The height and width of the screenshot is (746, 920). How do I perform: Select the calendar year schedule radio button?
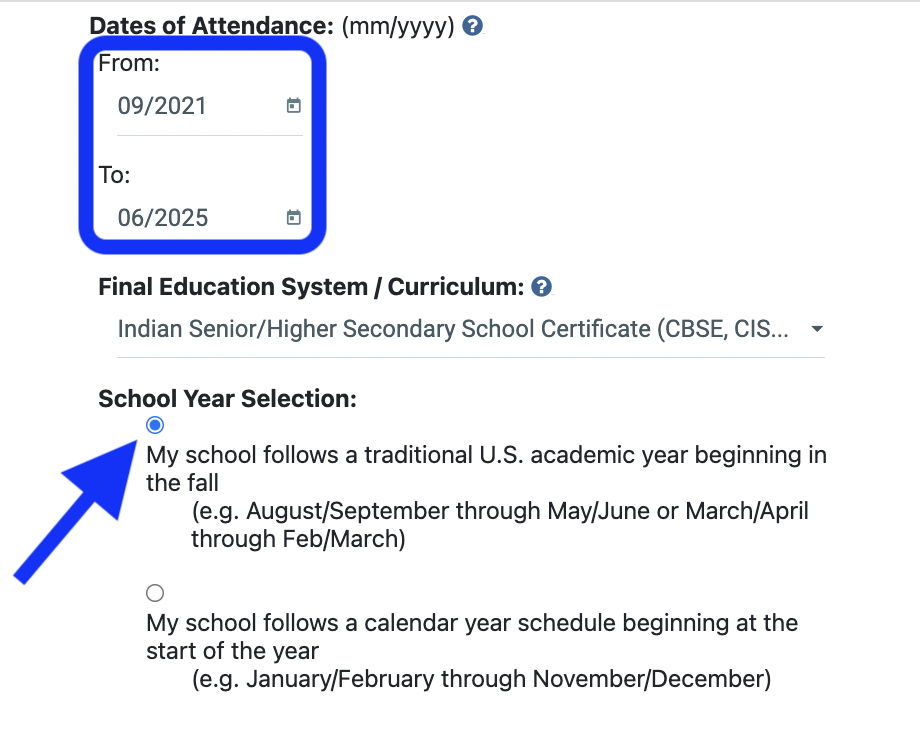point(155,593)
